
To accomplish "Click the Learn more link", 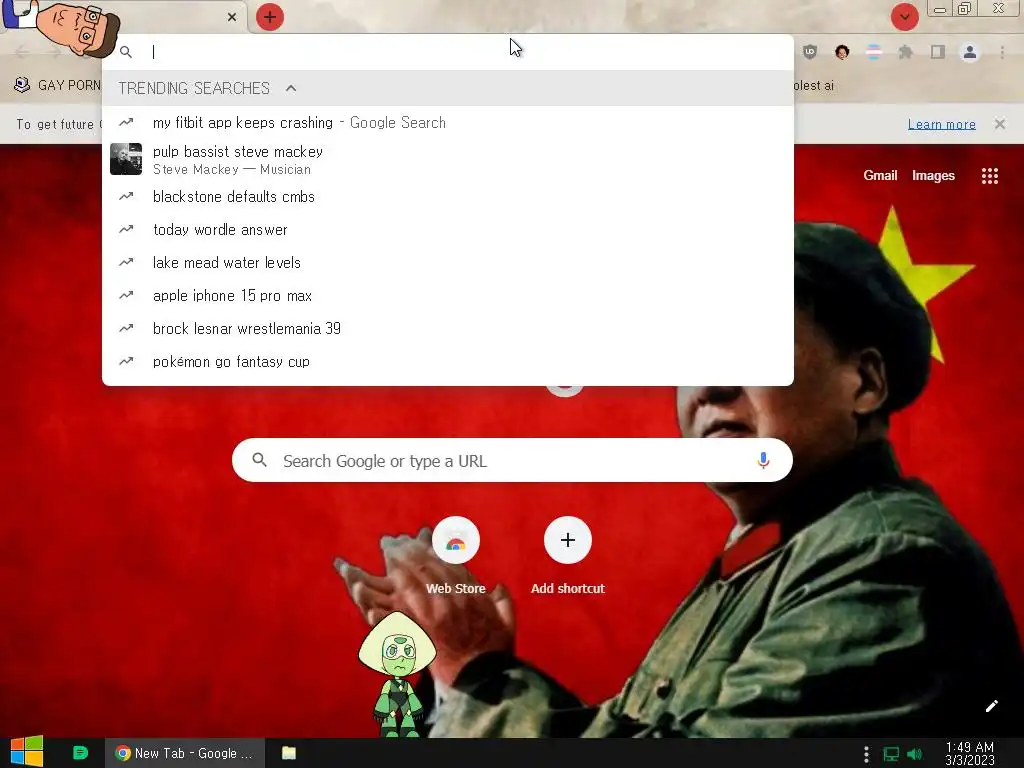I will [x=942, y=124].
